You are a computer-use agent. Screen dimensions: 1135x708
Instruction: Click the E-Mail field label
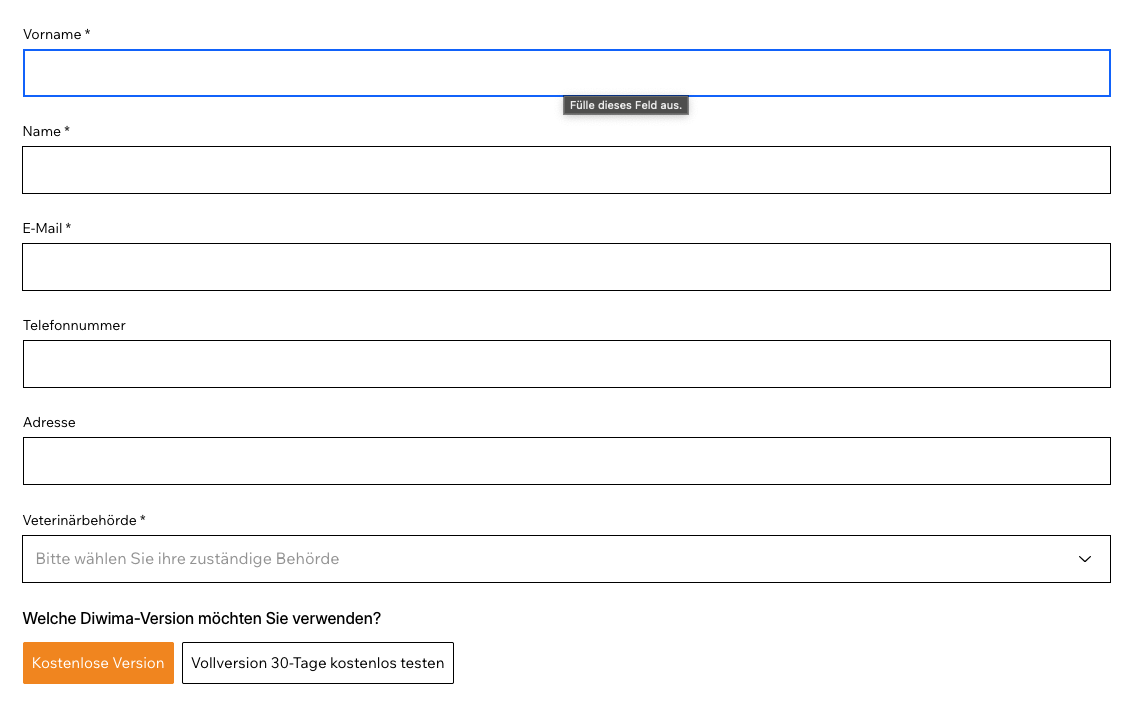(x=43, y=228)
